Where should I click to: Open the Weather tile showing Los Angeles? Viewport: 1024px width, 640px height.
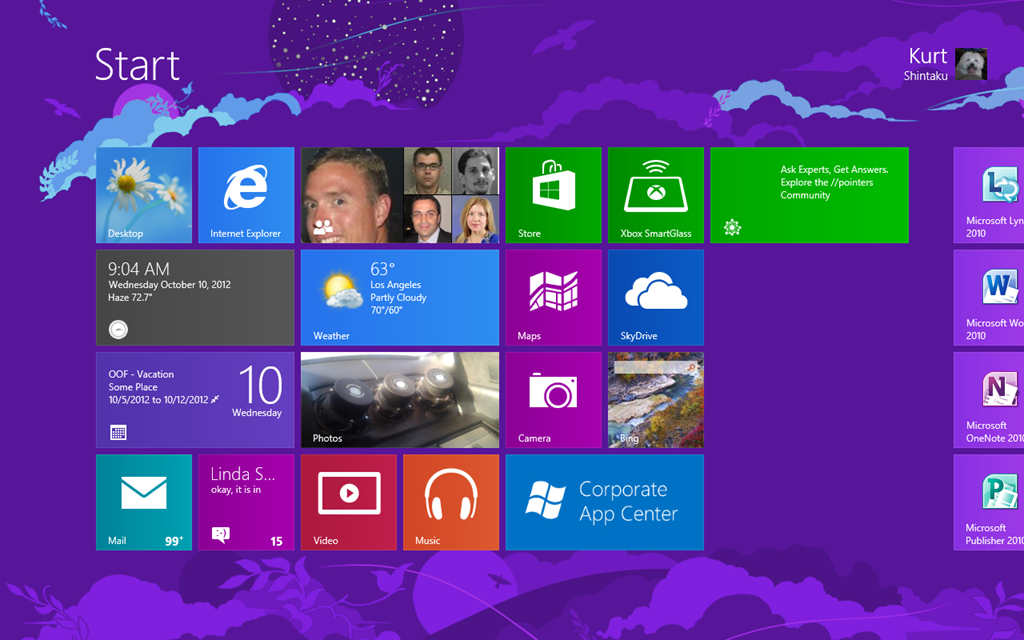click(400, 297)
